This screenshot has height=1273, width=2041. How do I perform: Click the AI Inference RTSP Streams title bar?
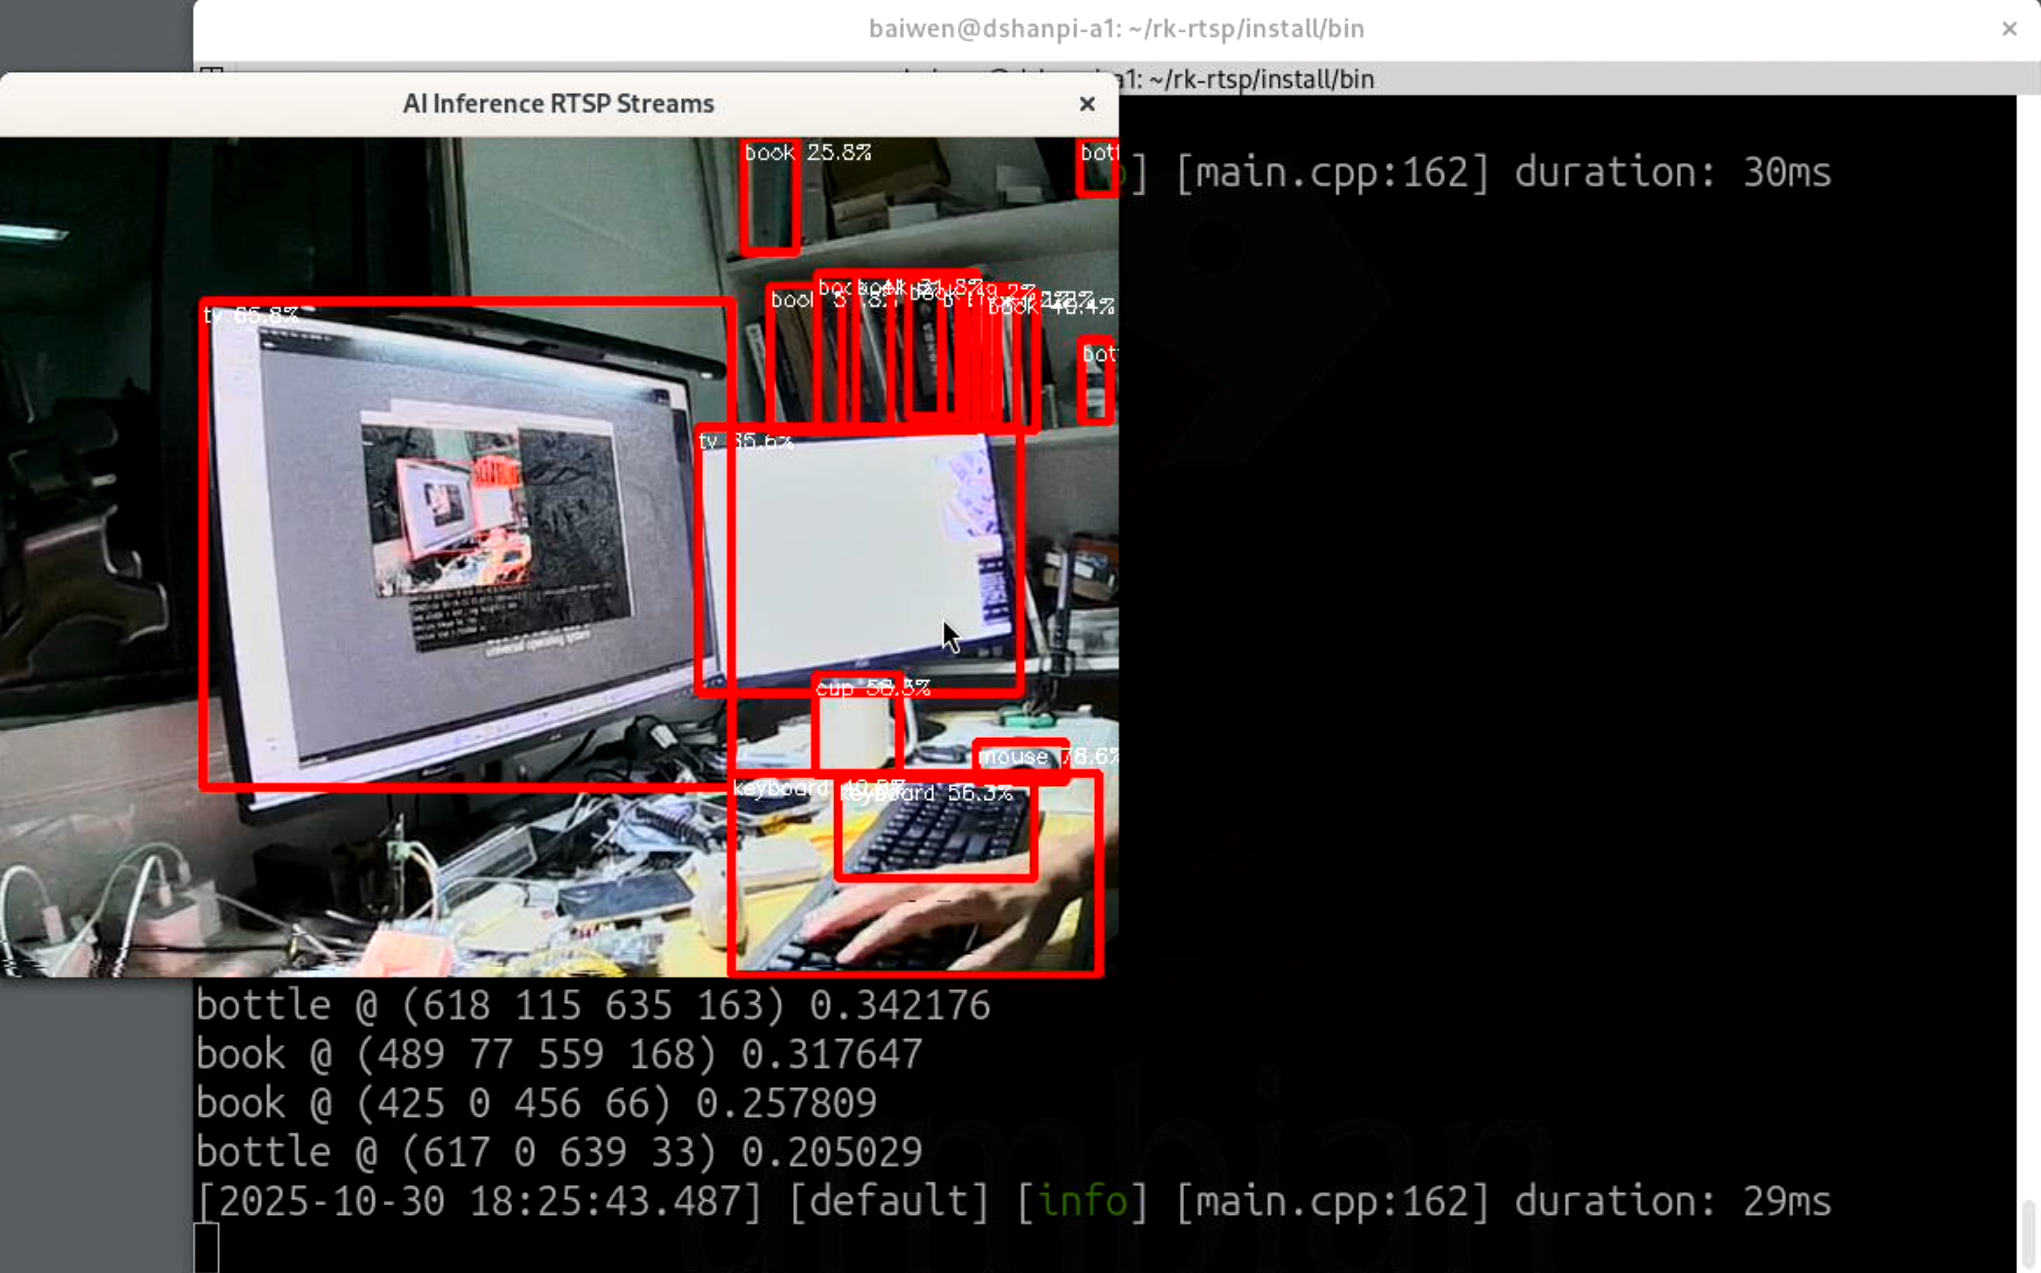558,103
